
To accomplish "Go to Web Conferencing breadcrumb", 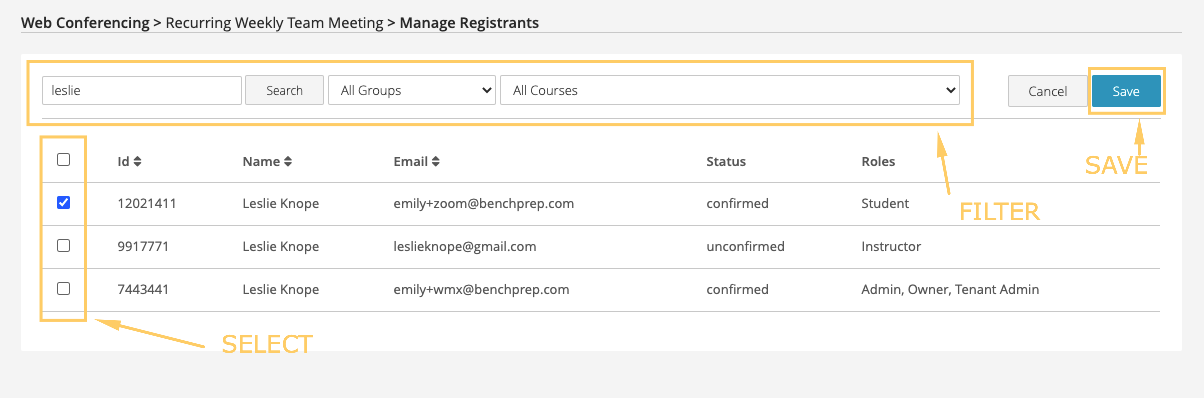I will 85,22.
